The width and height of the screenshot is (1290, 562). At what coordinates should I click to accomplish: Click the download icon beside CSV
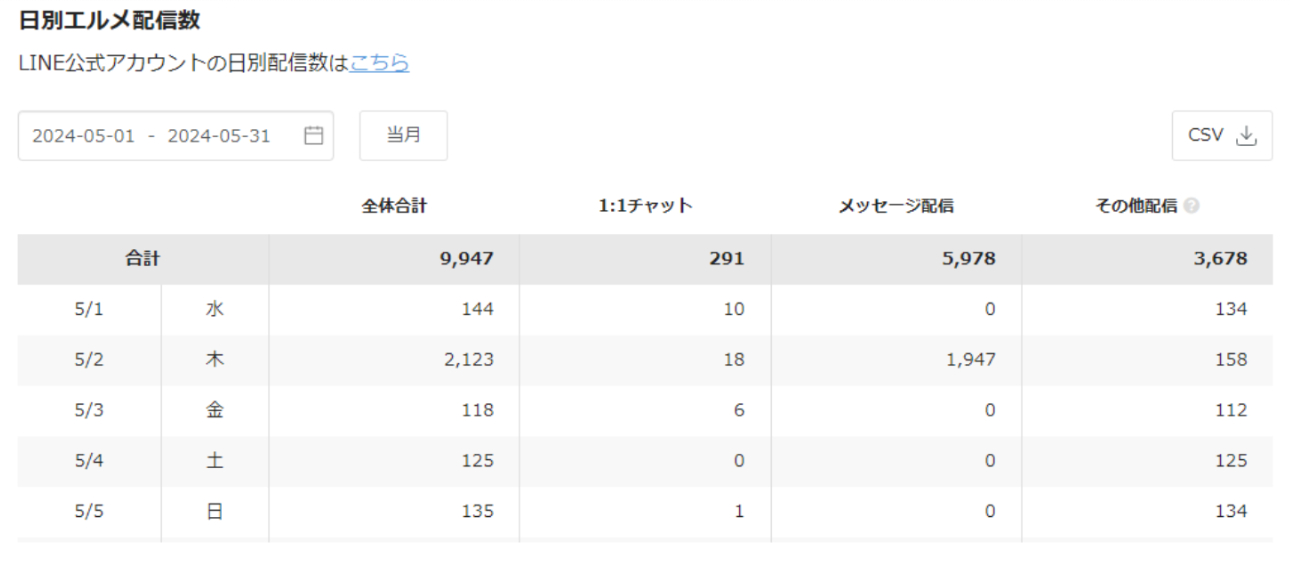(1246, 136)
